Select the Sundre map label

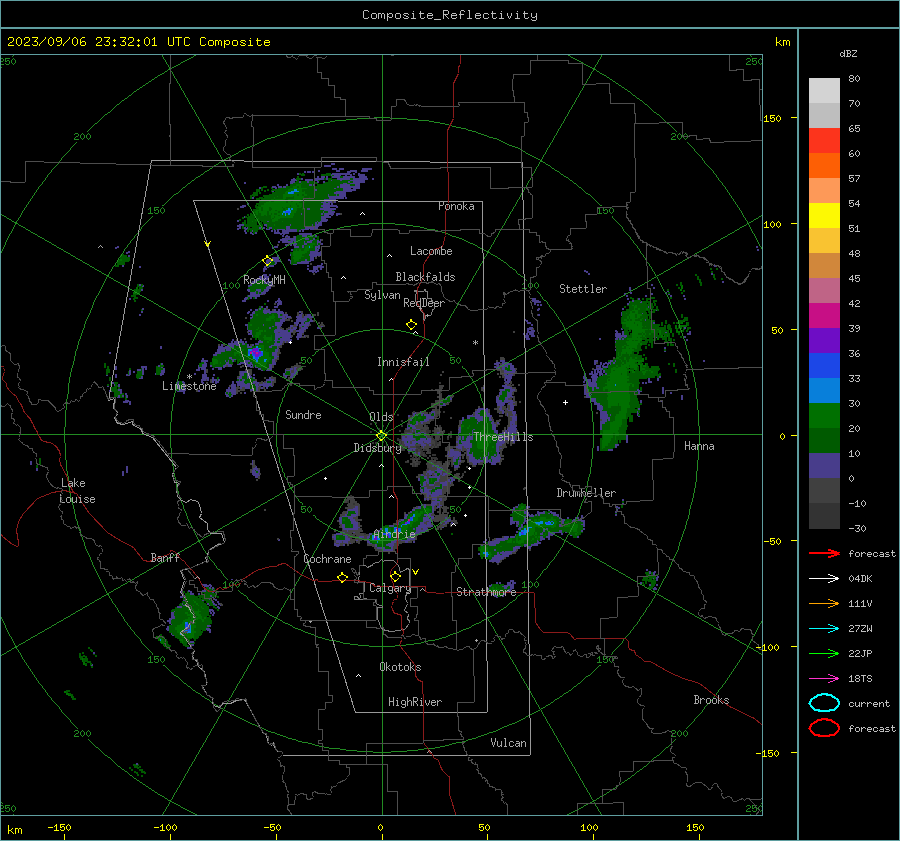coord(303,414)
